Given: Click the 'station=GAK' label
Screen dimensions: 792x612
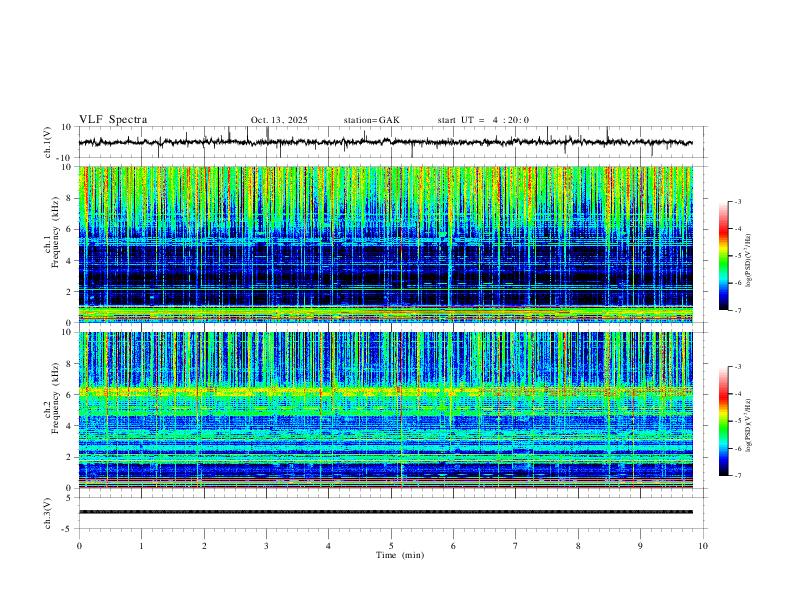Looking at the screenshot, I should (x=372, y=120).
